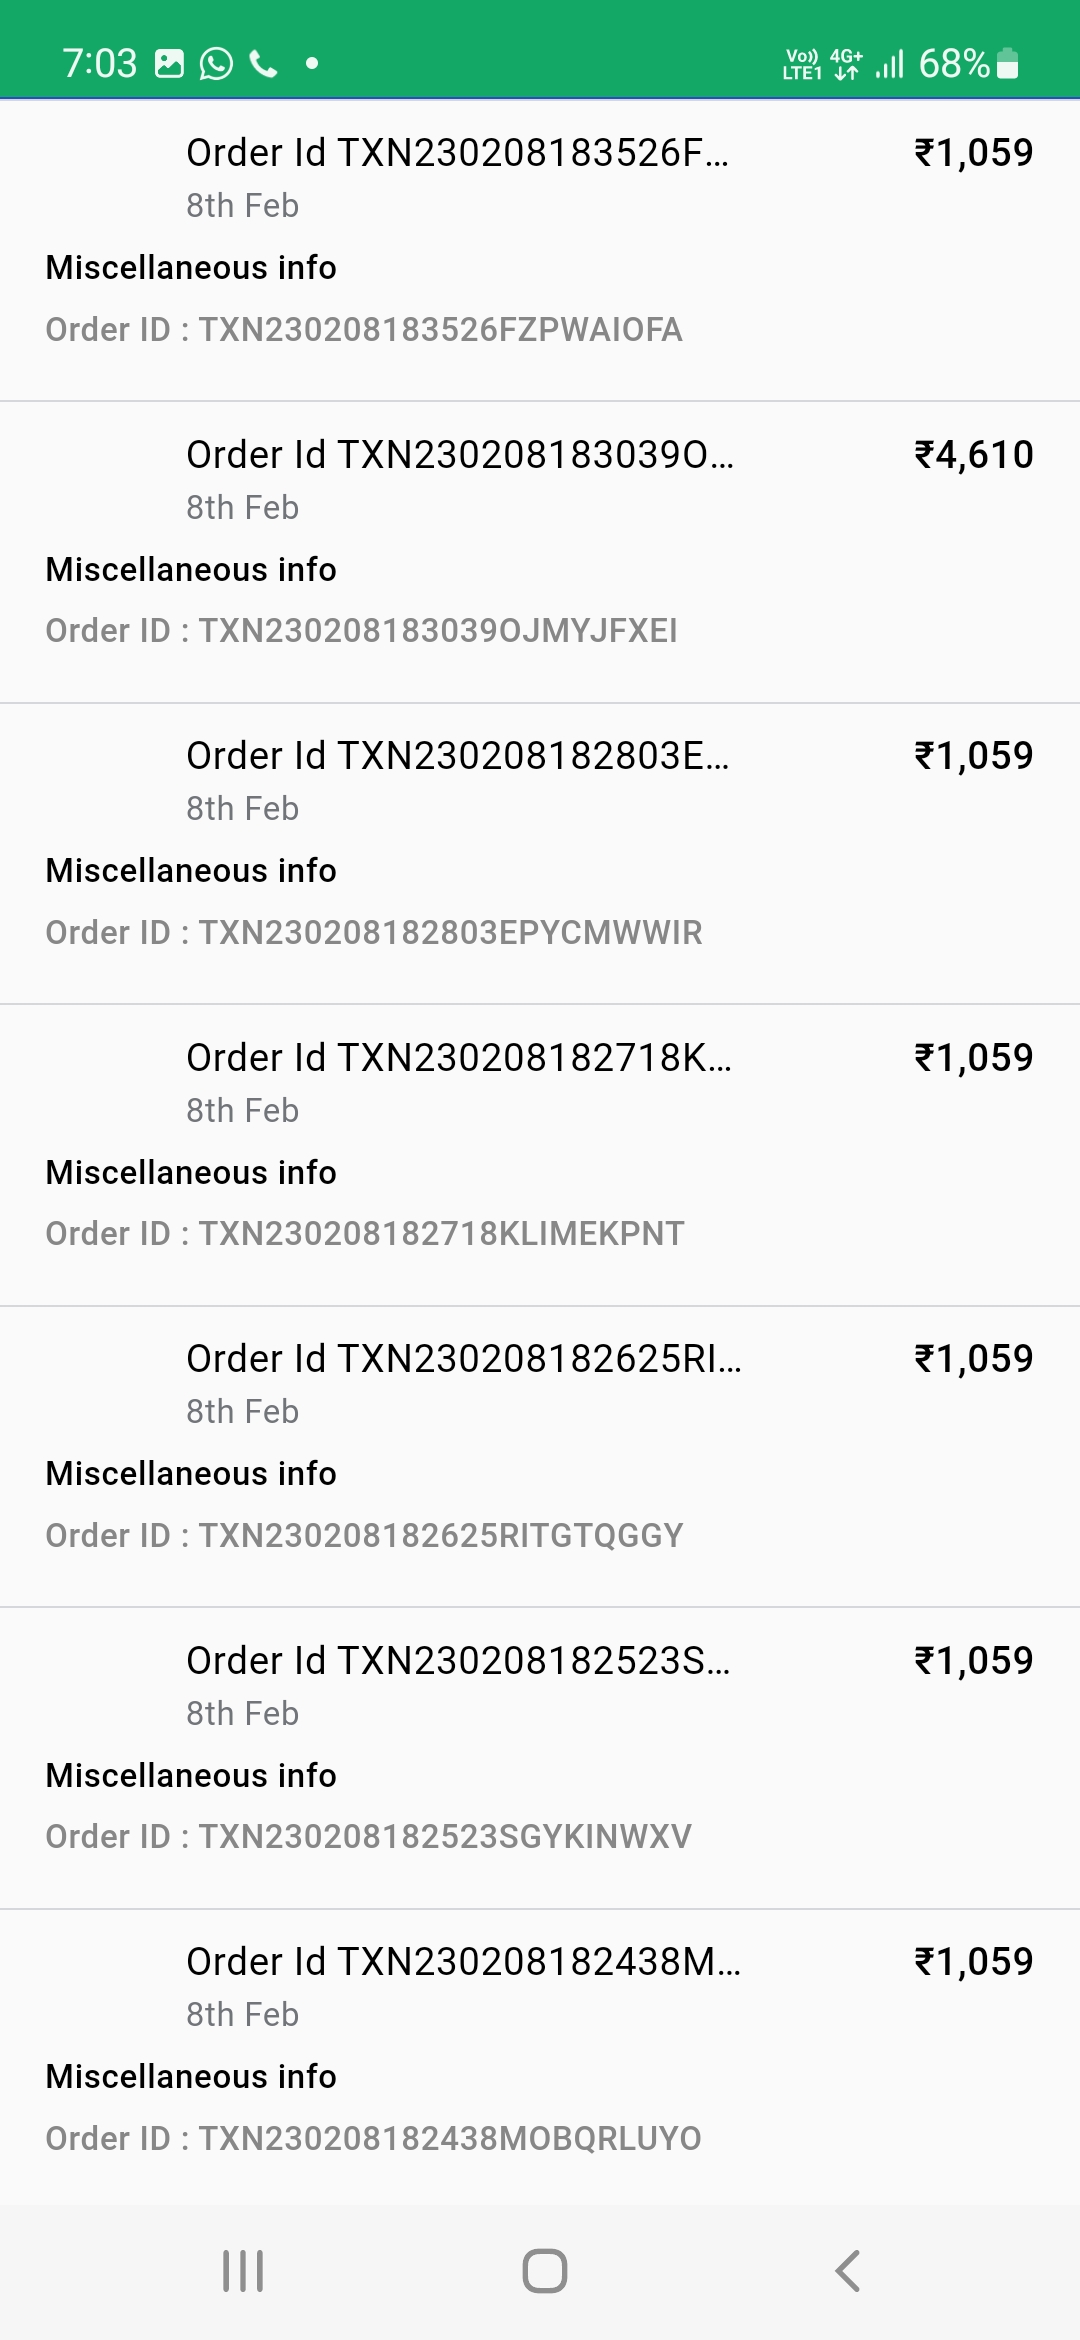This screenshot has width=1080, height=2340.
Task: Tap the WhatsApp notification icon
Action: tap(216, 64)
